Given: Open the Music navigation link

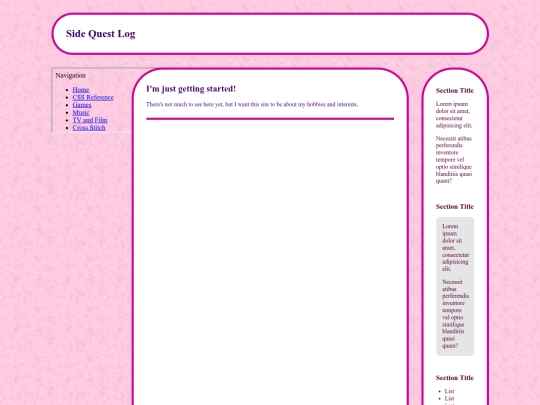Looking at the screenshot, I should (x=81, y=113).
